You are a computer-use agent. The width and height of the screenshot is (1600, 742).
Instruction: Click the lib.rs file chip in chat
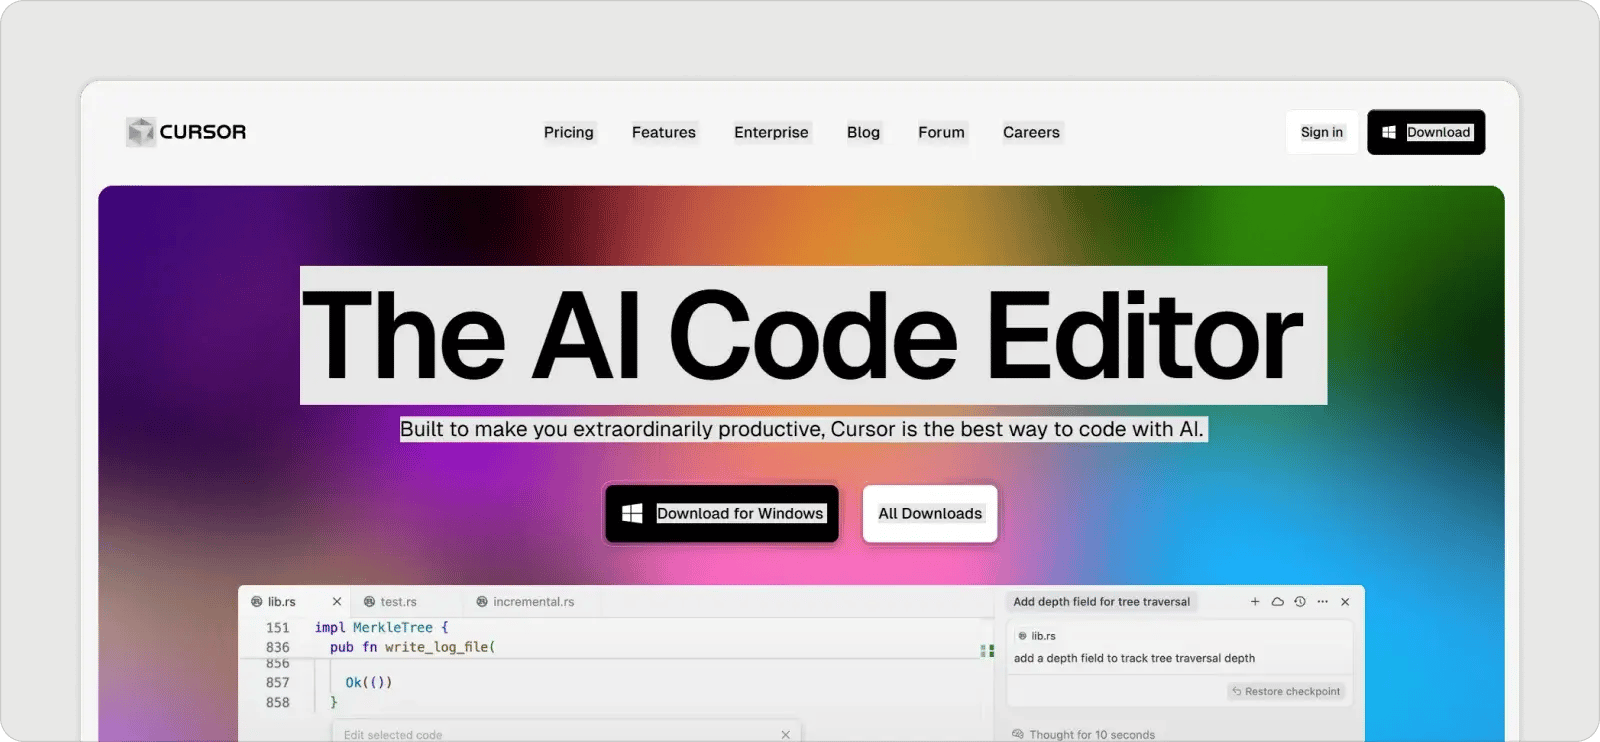point(1037,636)
